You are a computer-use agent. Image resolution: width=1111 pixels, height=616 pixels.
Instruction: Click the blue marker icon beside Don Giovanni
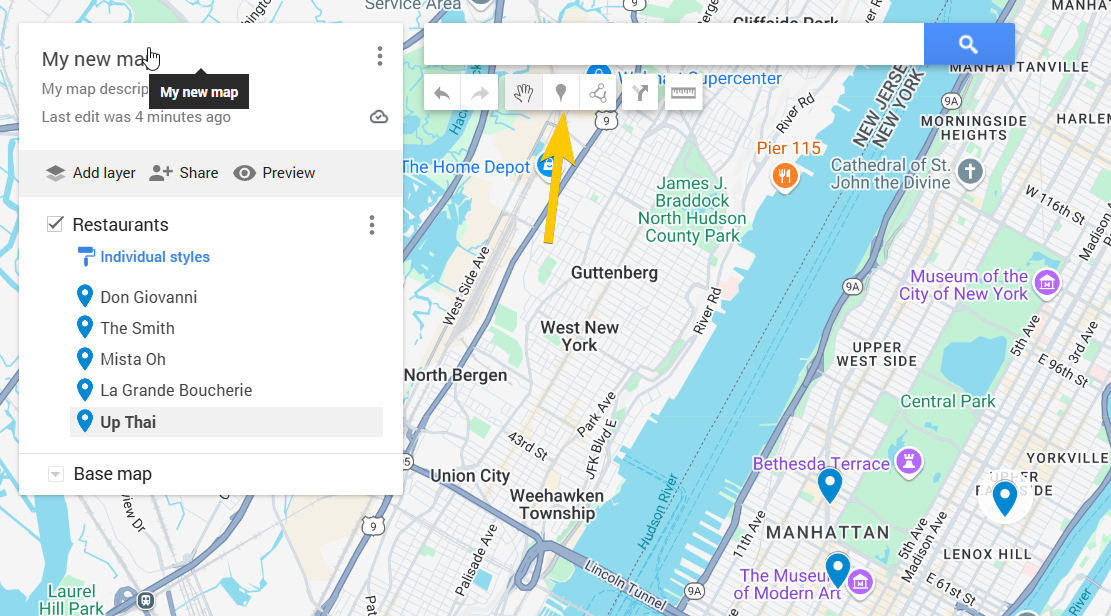pyautogui.click(x=84, y=295)
